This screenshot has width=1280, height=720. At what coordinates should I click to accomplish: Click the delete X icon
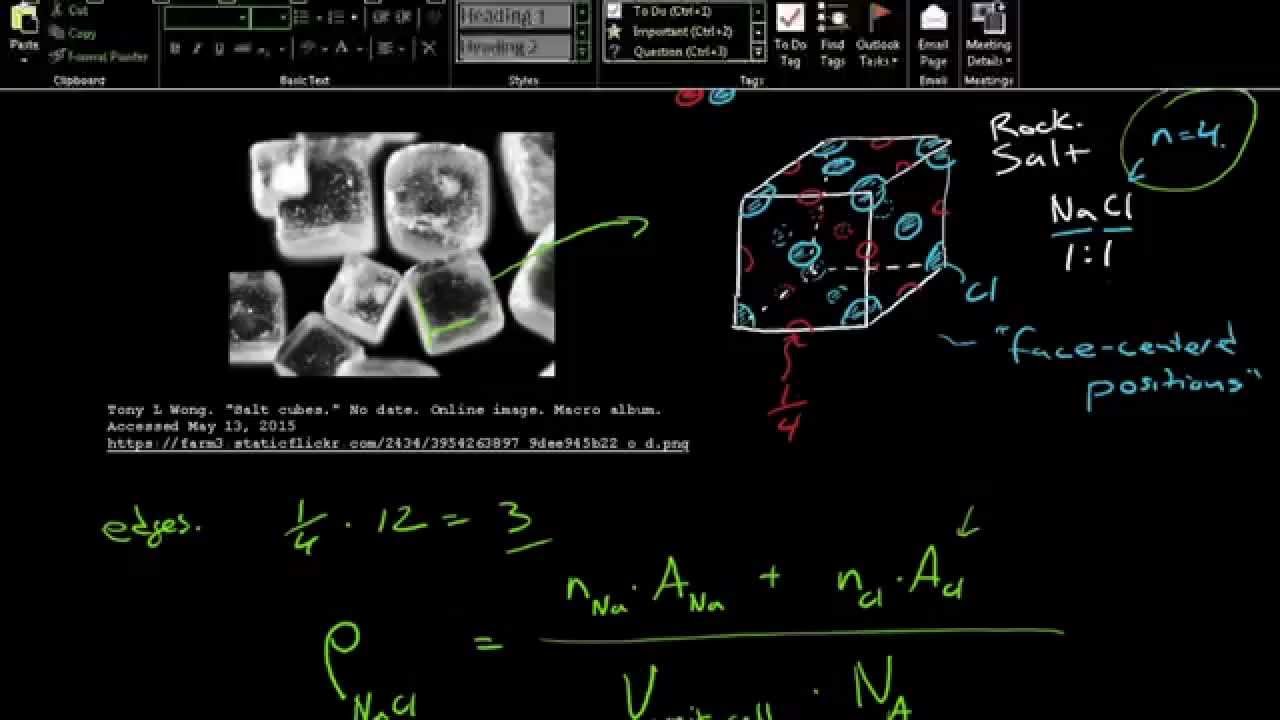[x=429, y=48]
